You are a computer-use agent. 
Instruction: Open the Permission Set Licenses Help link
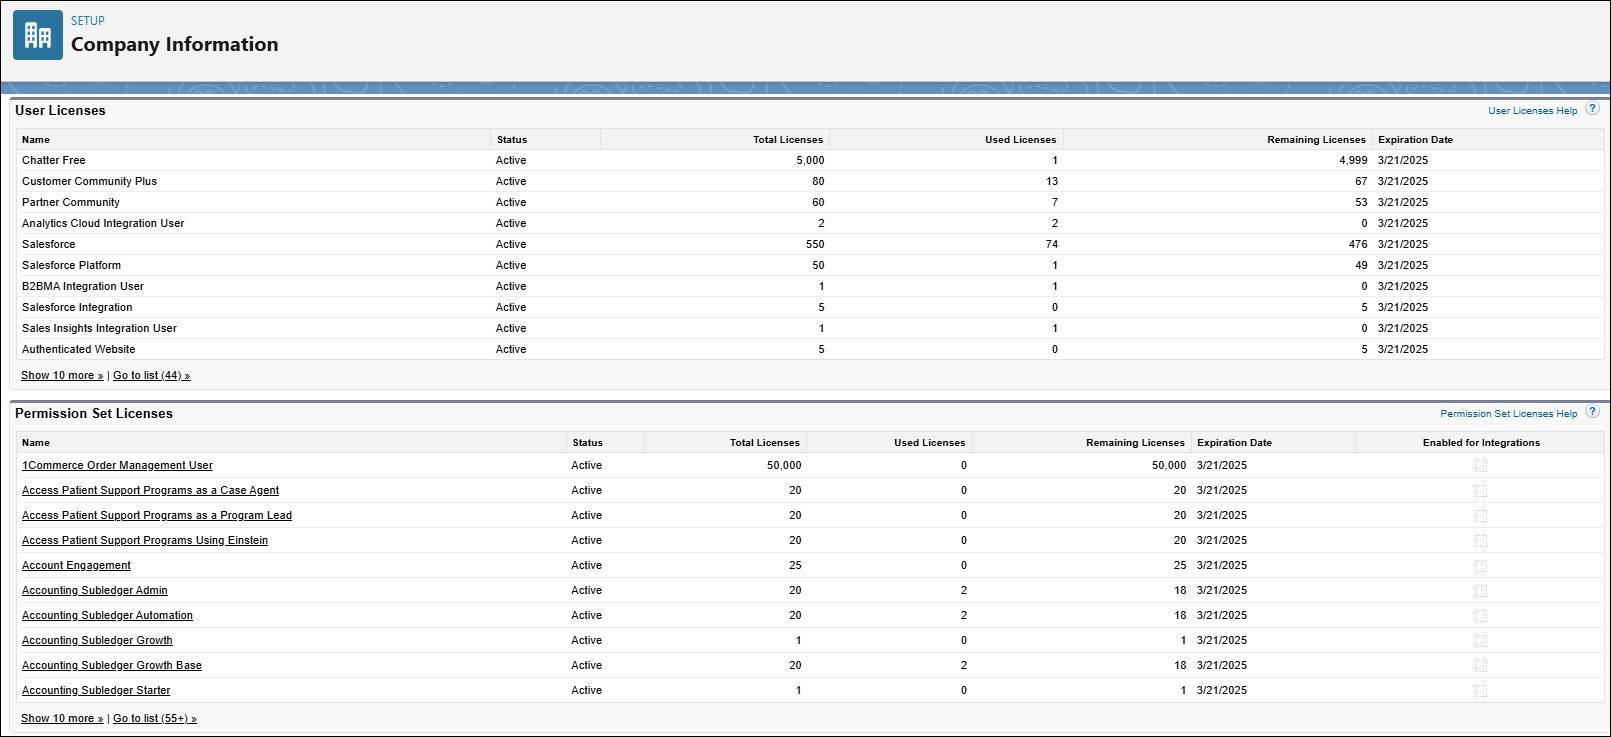1508,414
